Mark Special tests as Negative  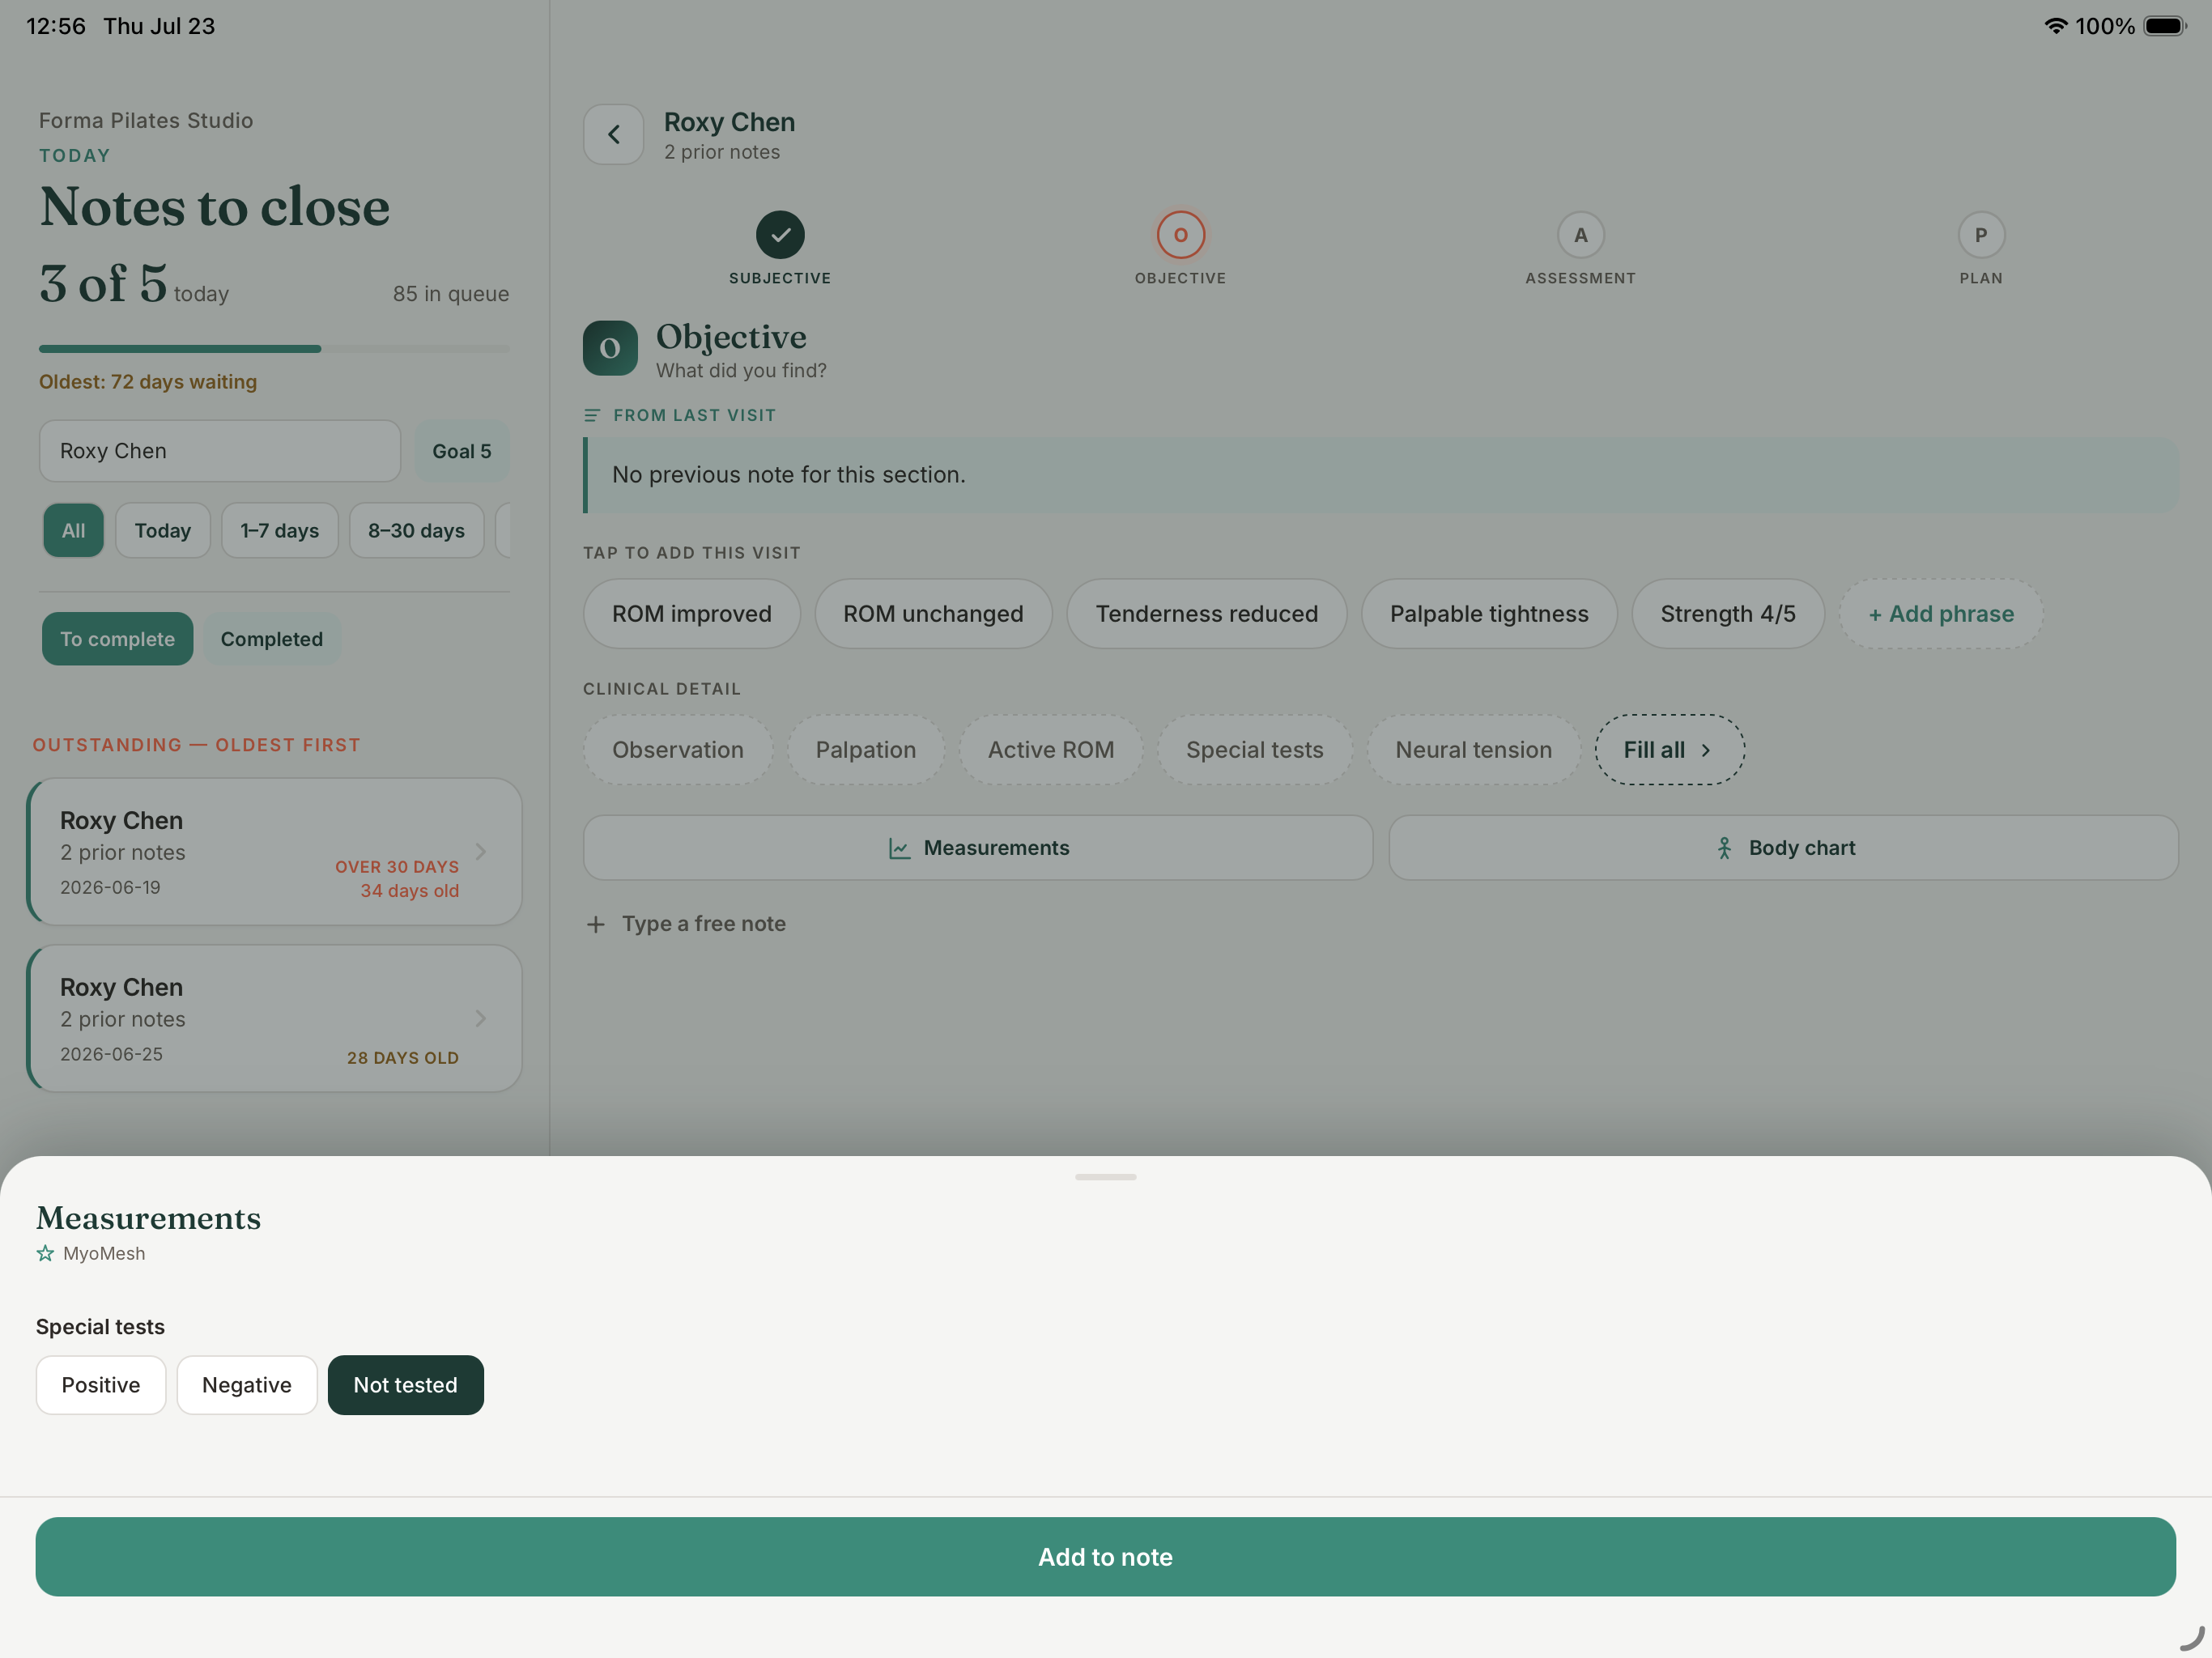247,1385
